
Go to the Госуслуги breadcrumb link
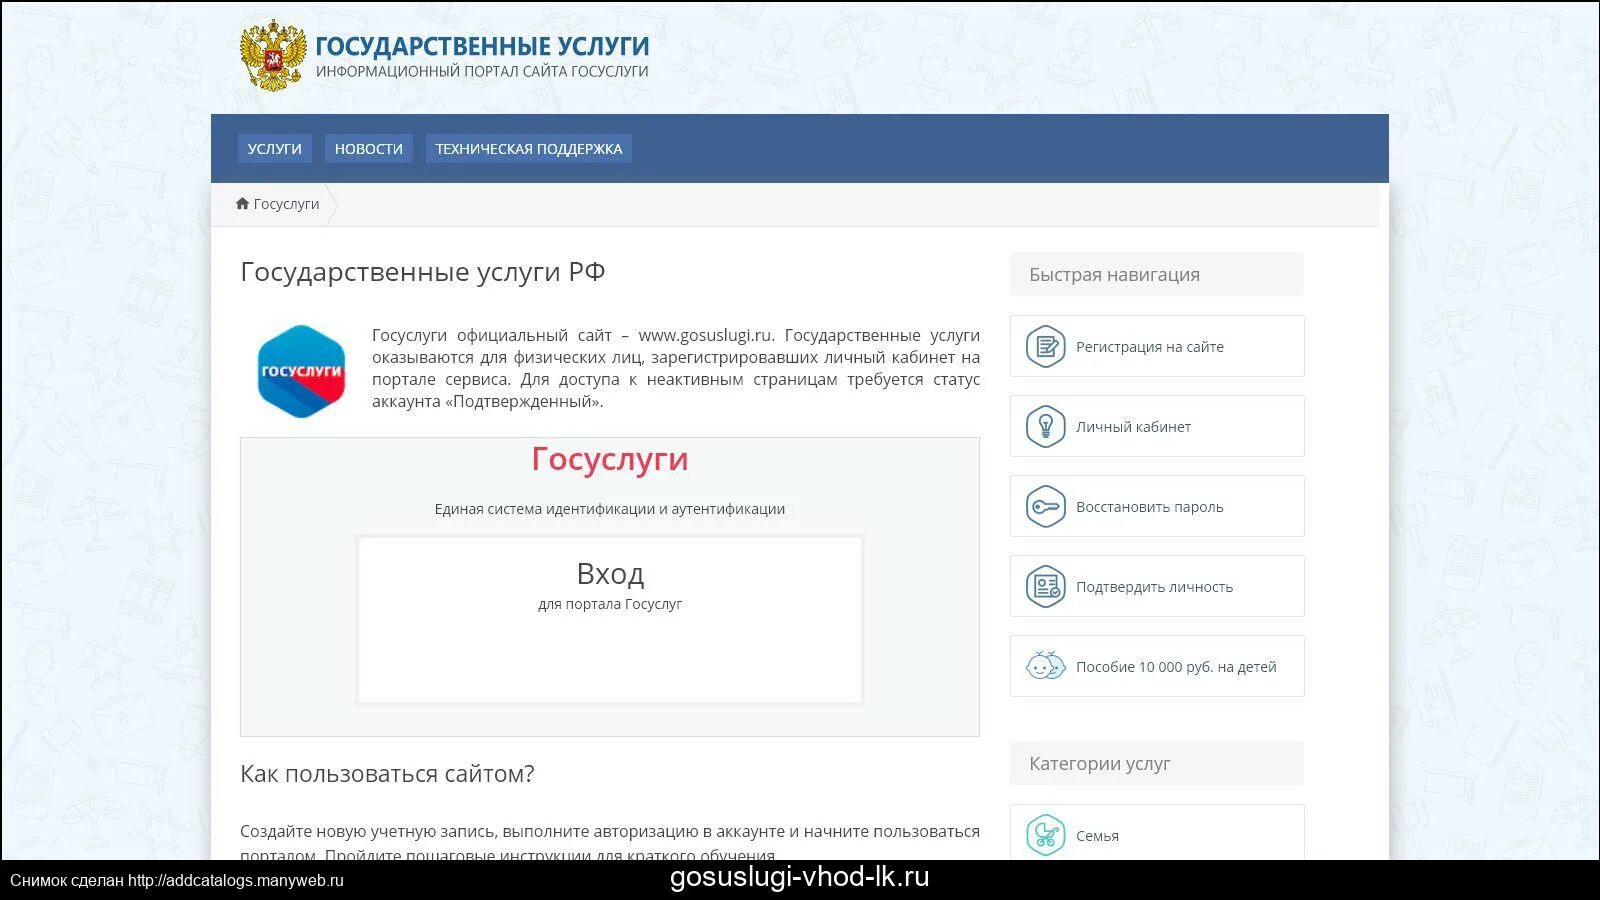pos(287,204)
